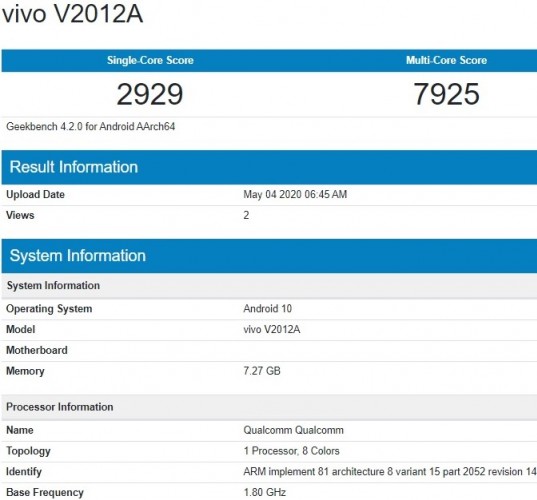Click the Model value vivo V2012A
This screenshot has width=537, height=500.
pos(272,329)
